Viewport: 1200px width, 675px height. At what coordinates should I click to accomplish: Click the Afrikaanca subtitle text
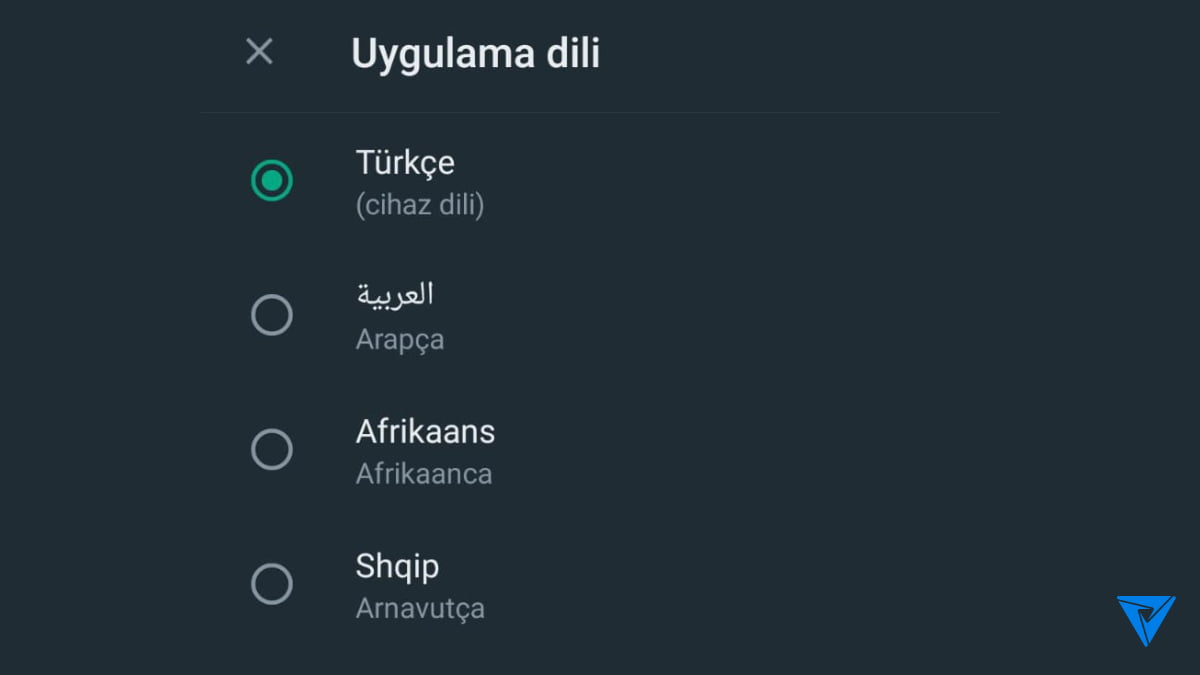point(423,473)
